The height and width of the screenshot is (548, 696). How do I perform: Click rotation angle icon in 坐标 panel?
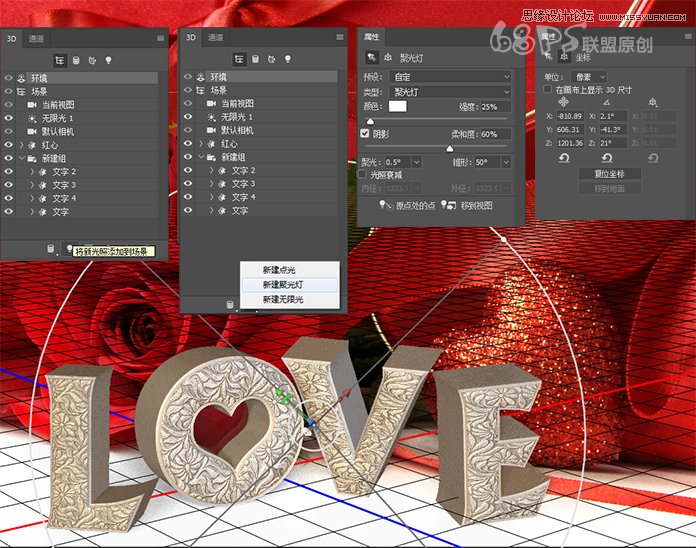tap(607, 103)
